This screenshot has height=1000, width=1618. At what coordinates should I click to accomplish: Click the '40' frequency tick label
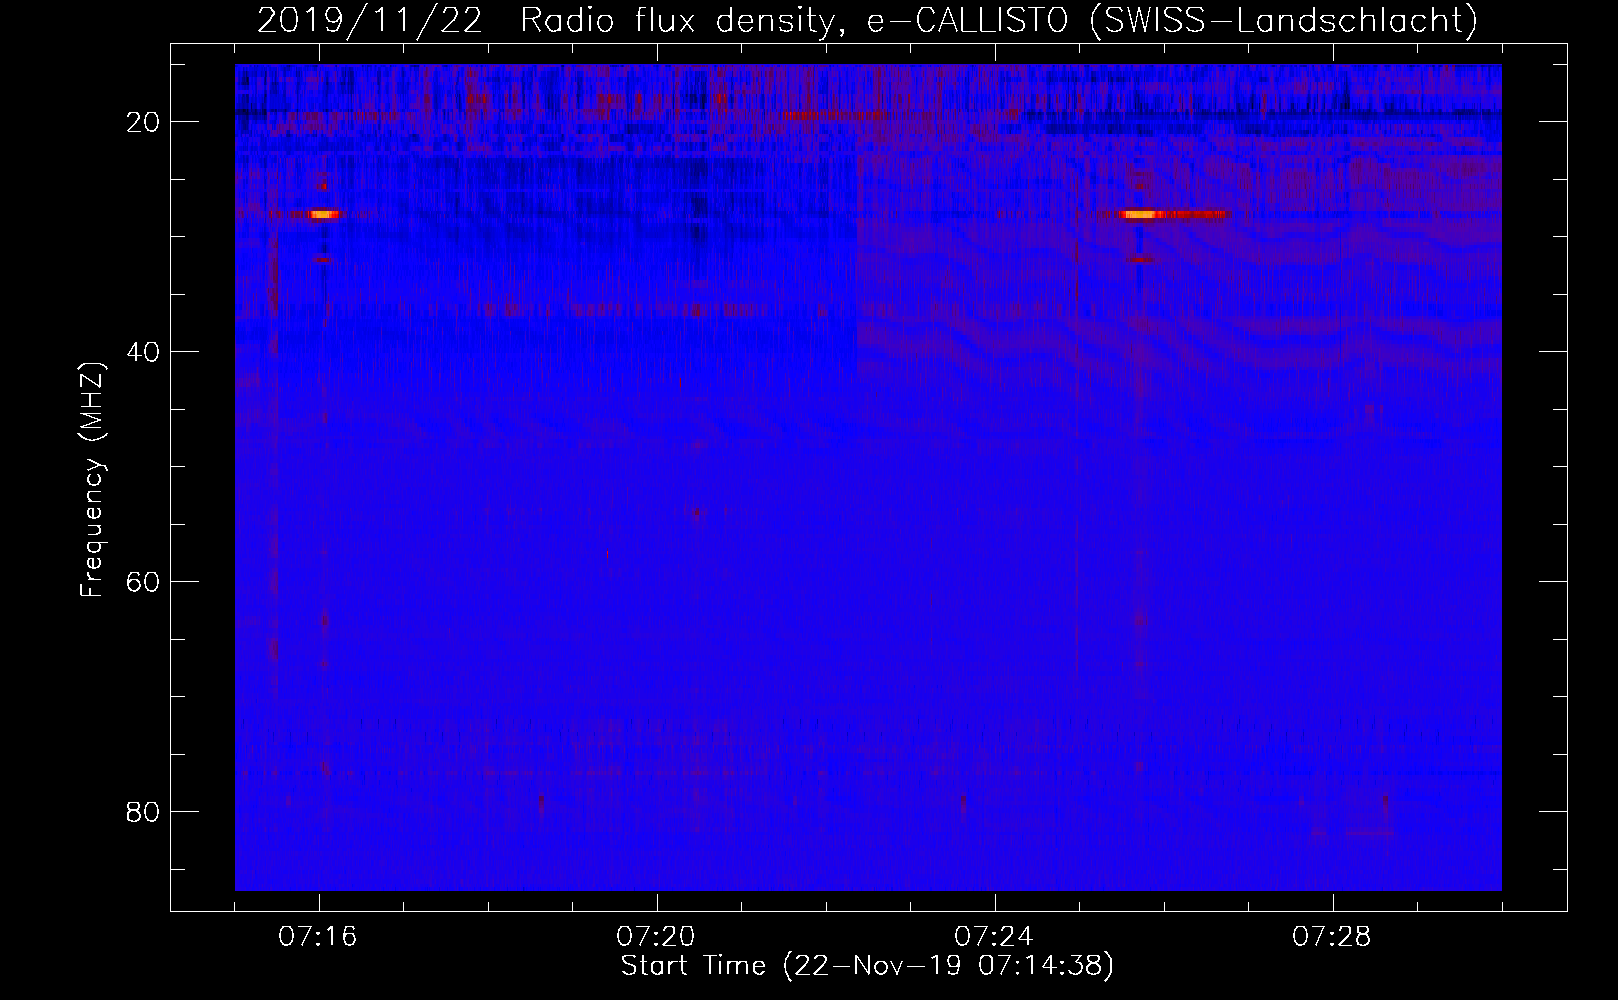[143, 352]
